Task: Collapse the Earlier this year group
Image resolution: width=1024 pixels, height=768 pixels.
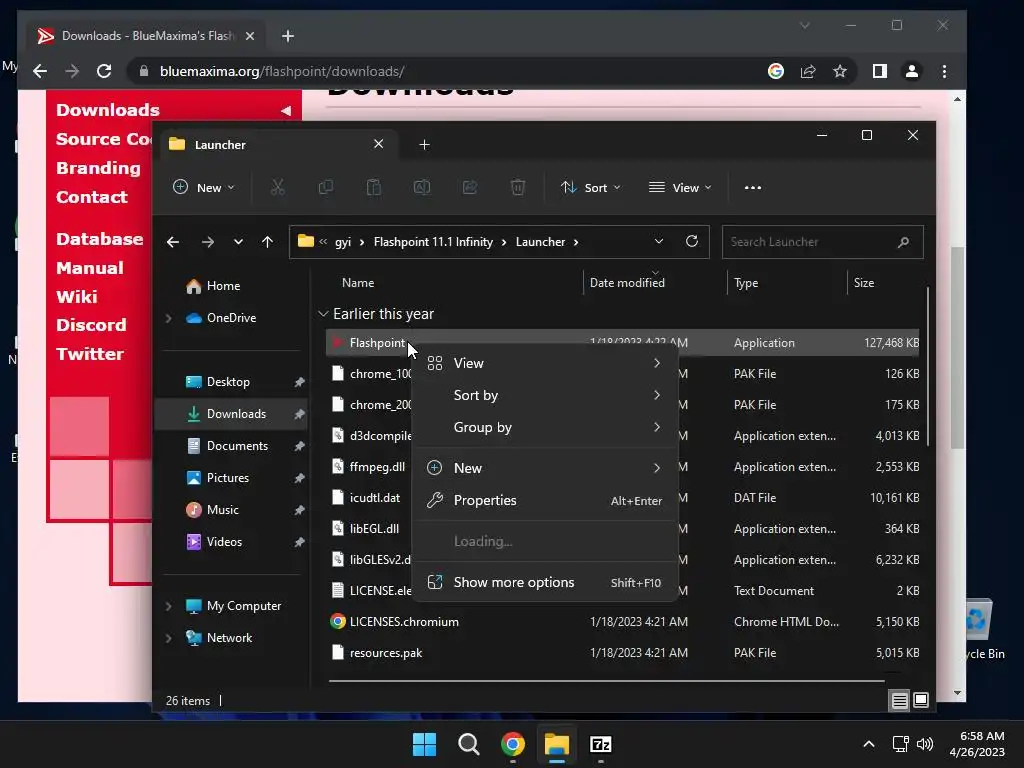Action: (323, 314)
